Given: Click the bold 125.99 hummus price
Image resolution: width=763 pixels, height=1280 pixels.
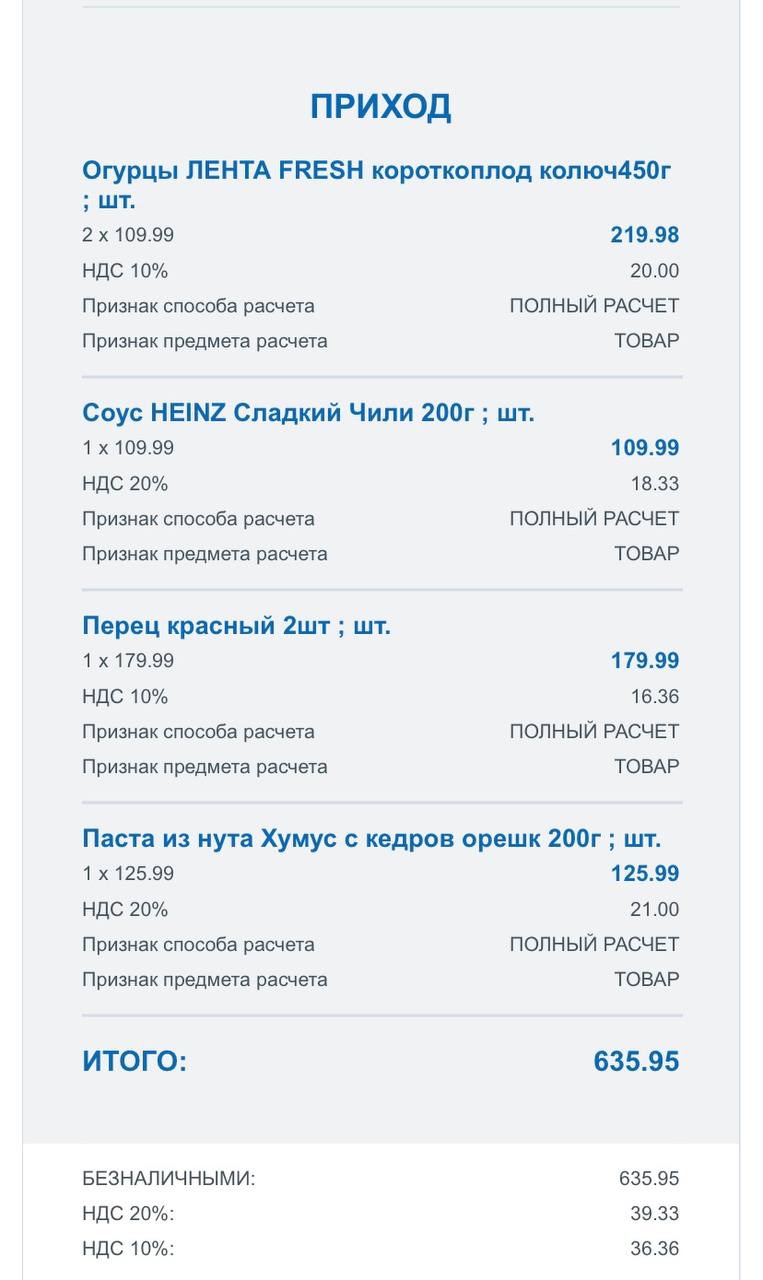Looking at the screenshot, I should tap(644, 874).
